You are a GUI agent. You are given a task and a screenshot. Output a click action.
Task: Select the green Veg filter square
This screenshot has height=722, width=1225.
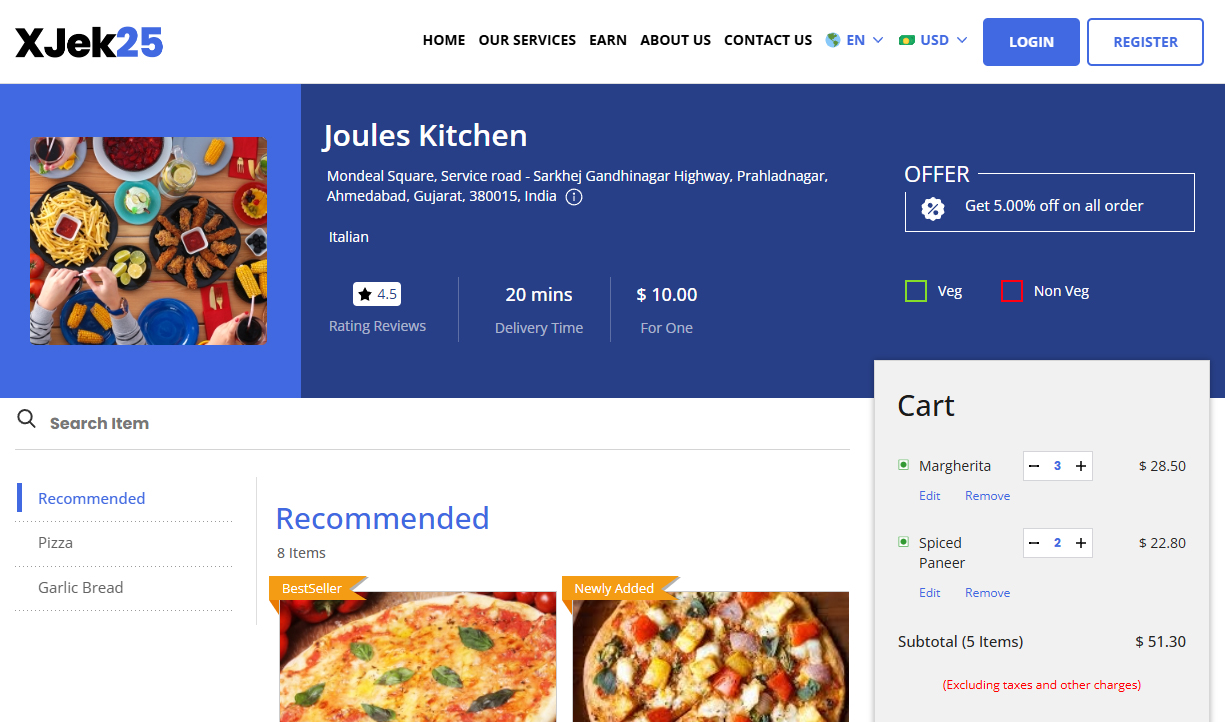point(915,290)
